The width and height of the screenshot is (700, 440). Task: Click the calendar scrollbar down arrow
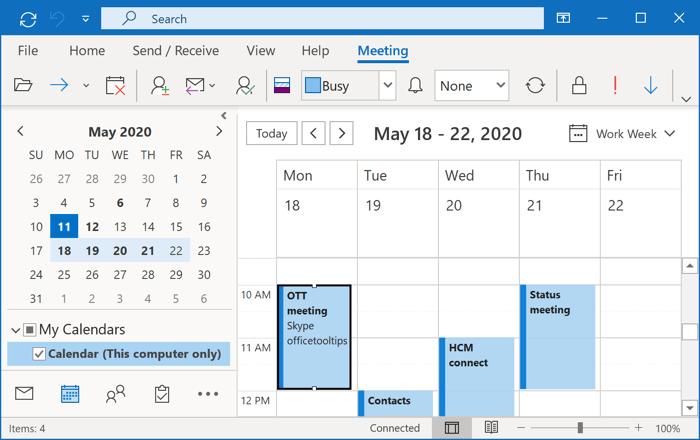(690, 407)
